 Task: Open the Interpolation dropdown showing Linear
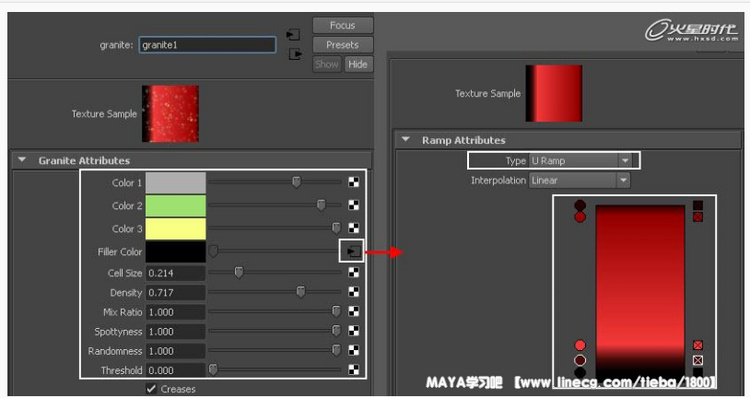(x=579, y=180)
